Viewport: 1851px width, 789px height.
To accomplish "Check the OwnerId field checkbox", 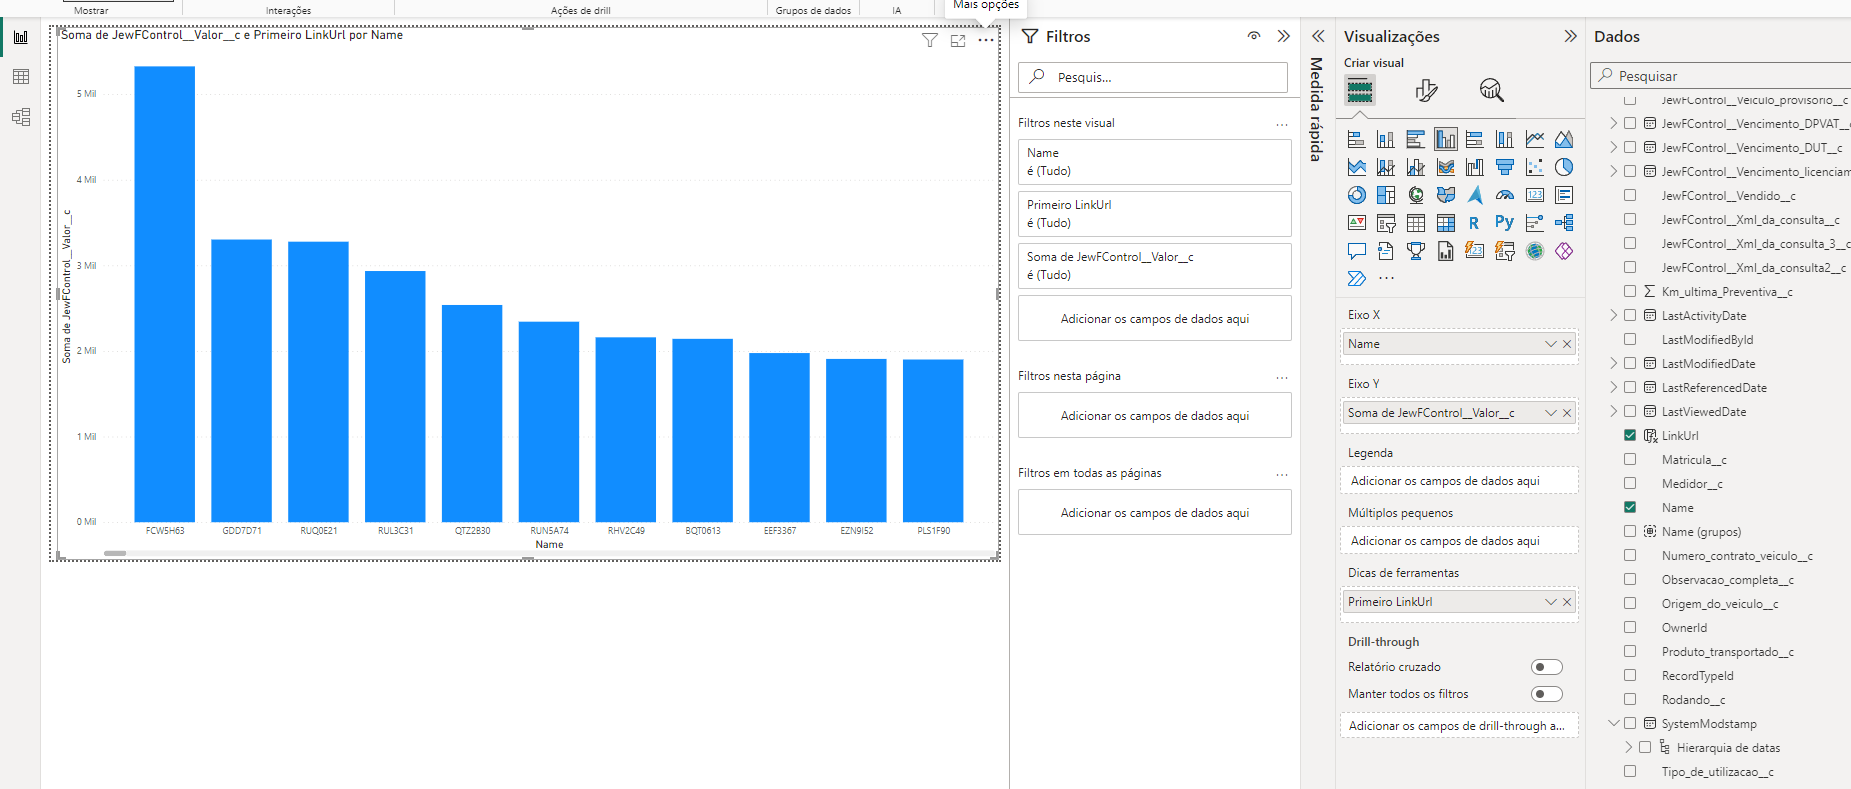I will pyautogui.click(x=1630, y=627).
